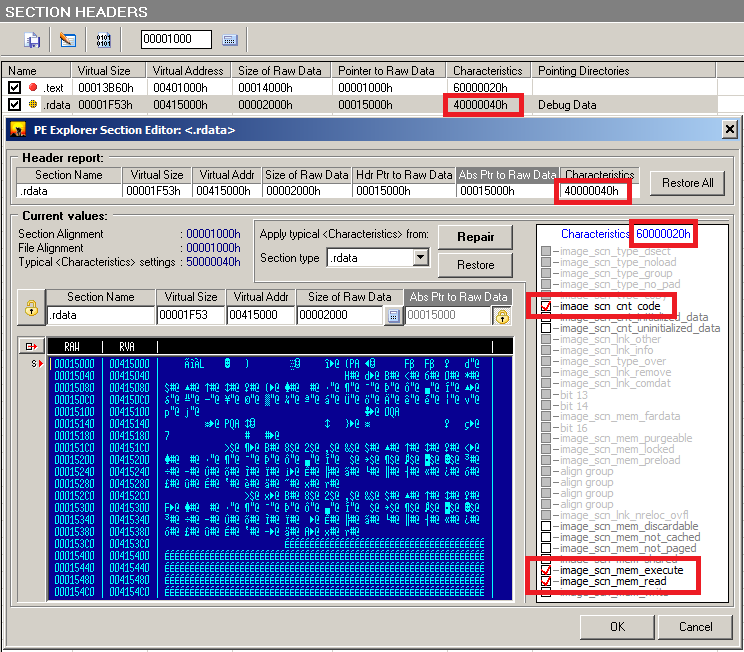Uncheck image_scn_mem_read flag

tap(546, 581)
